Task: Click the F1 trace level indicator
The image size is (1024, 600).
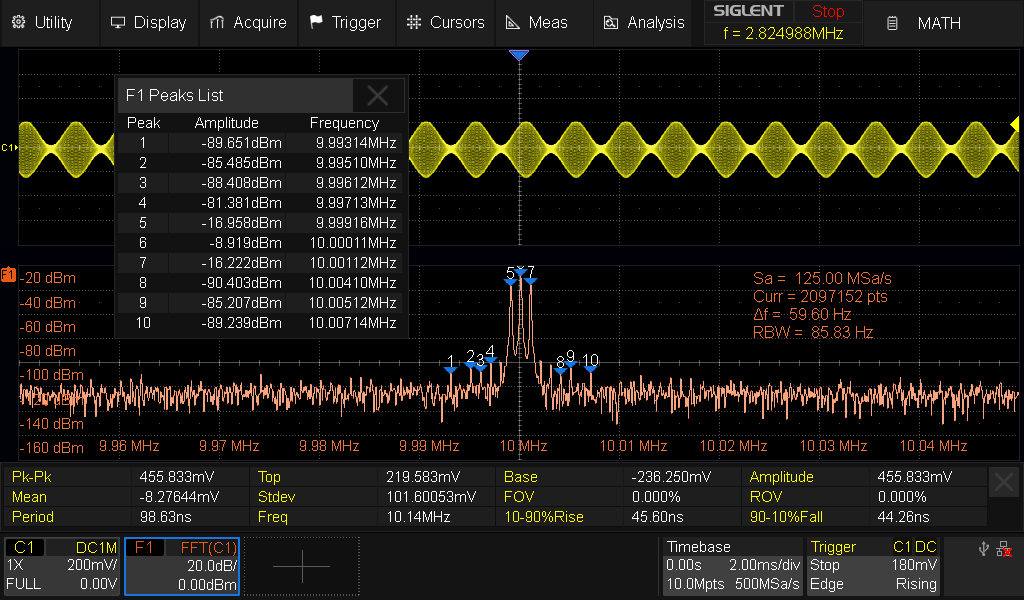Action: pyautogui.click(x=8, y=274)
